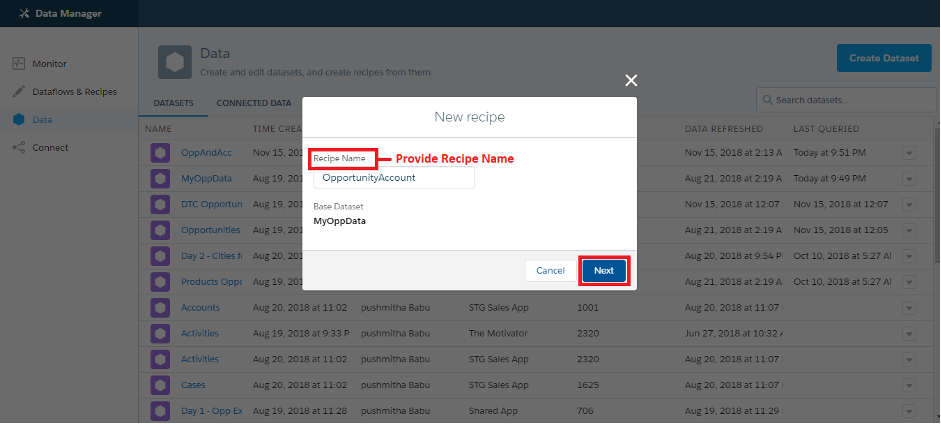Screen dimensions: 941x424
Task: Close the New recipe dialog
Action: (x=631, y=80)
